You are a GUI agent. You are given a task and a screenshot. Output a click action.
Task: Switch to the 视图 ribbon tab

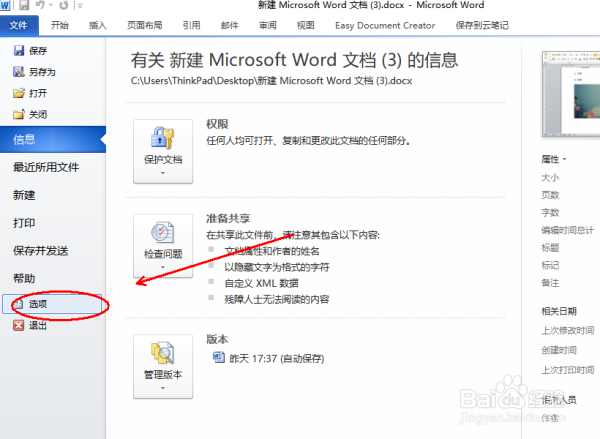click(306, 26)
